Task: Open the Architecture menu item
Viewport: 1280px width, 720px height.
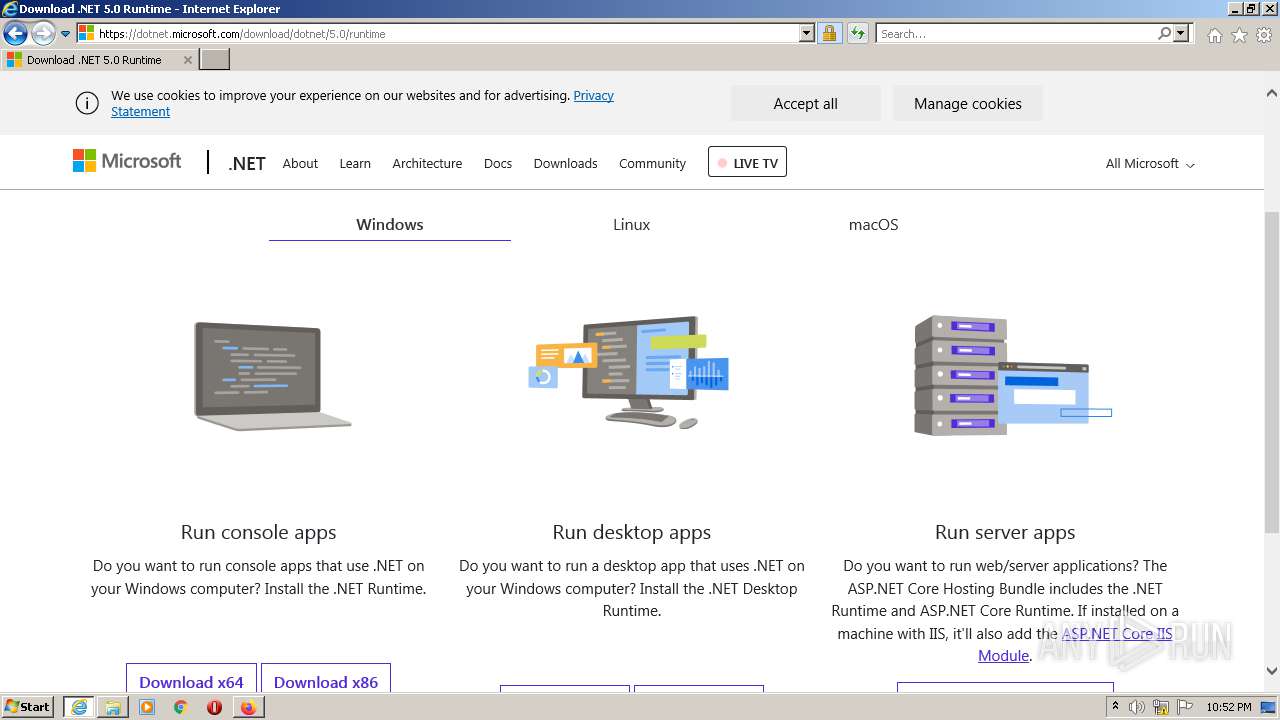Action: click(427, 163)
